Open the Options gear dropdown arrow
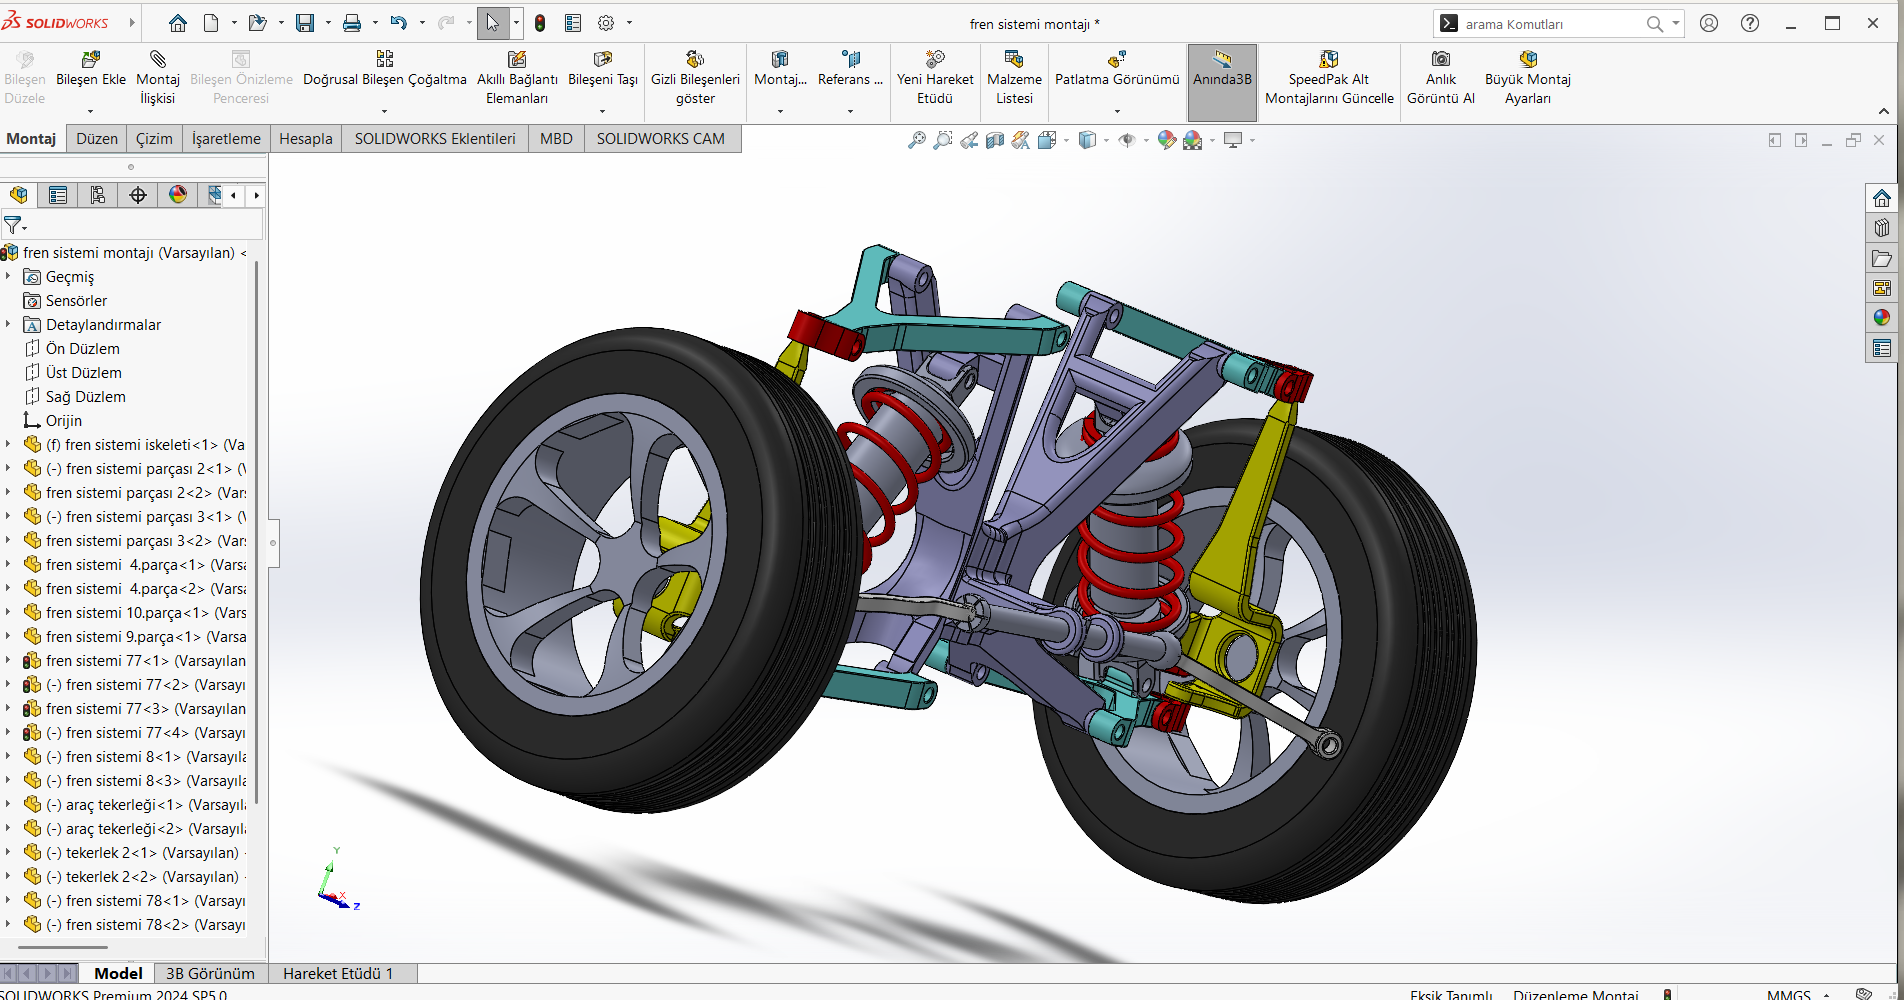This screenshot has height=1000, width=1904. 629,23
